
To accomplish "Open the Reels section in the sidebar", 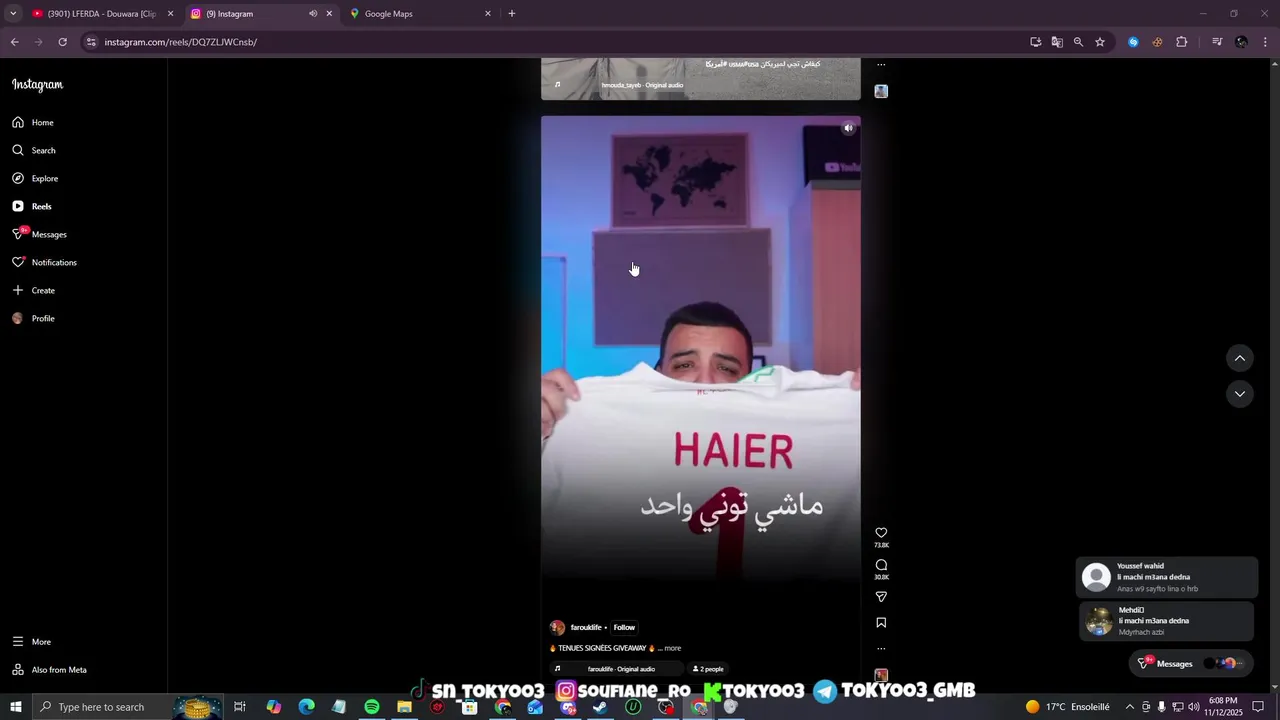I will pyautogui.click(x=32, y=206).
